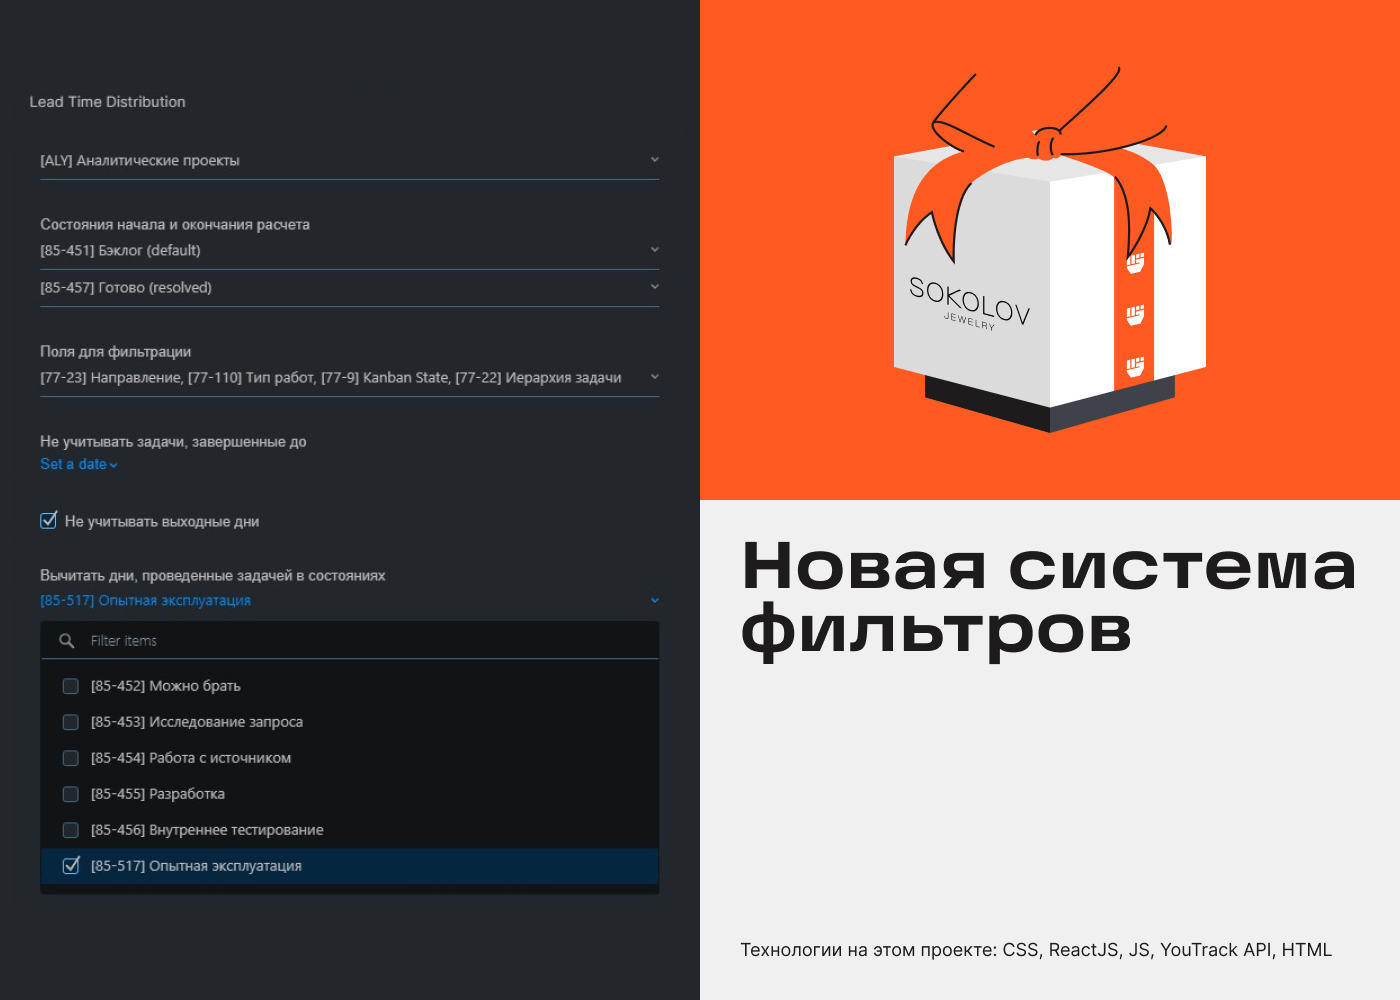Click the search magnifier icon in filter
The image size is (1400, 1000).
(x=67, y=641)
